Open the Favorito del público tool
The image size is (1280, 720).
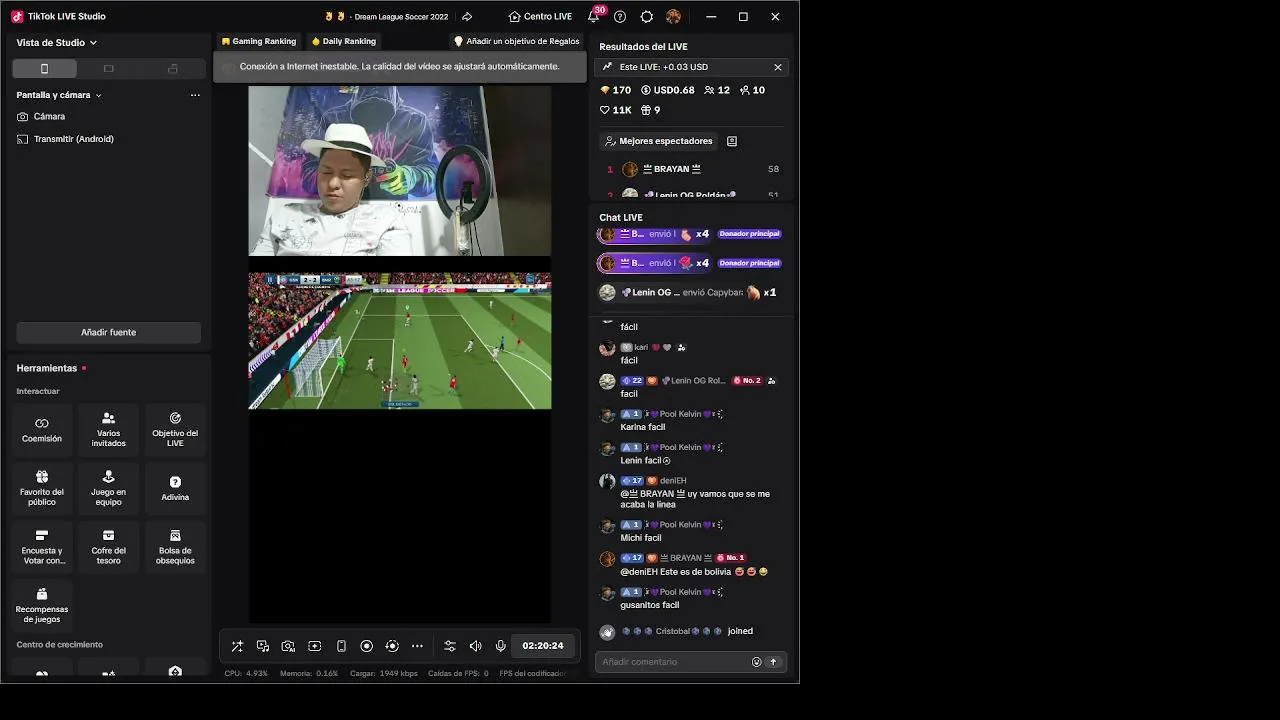click(x=42, y=489)
